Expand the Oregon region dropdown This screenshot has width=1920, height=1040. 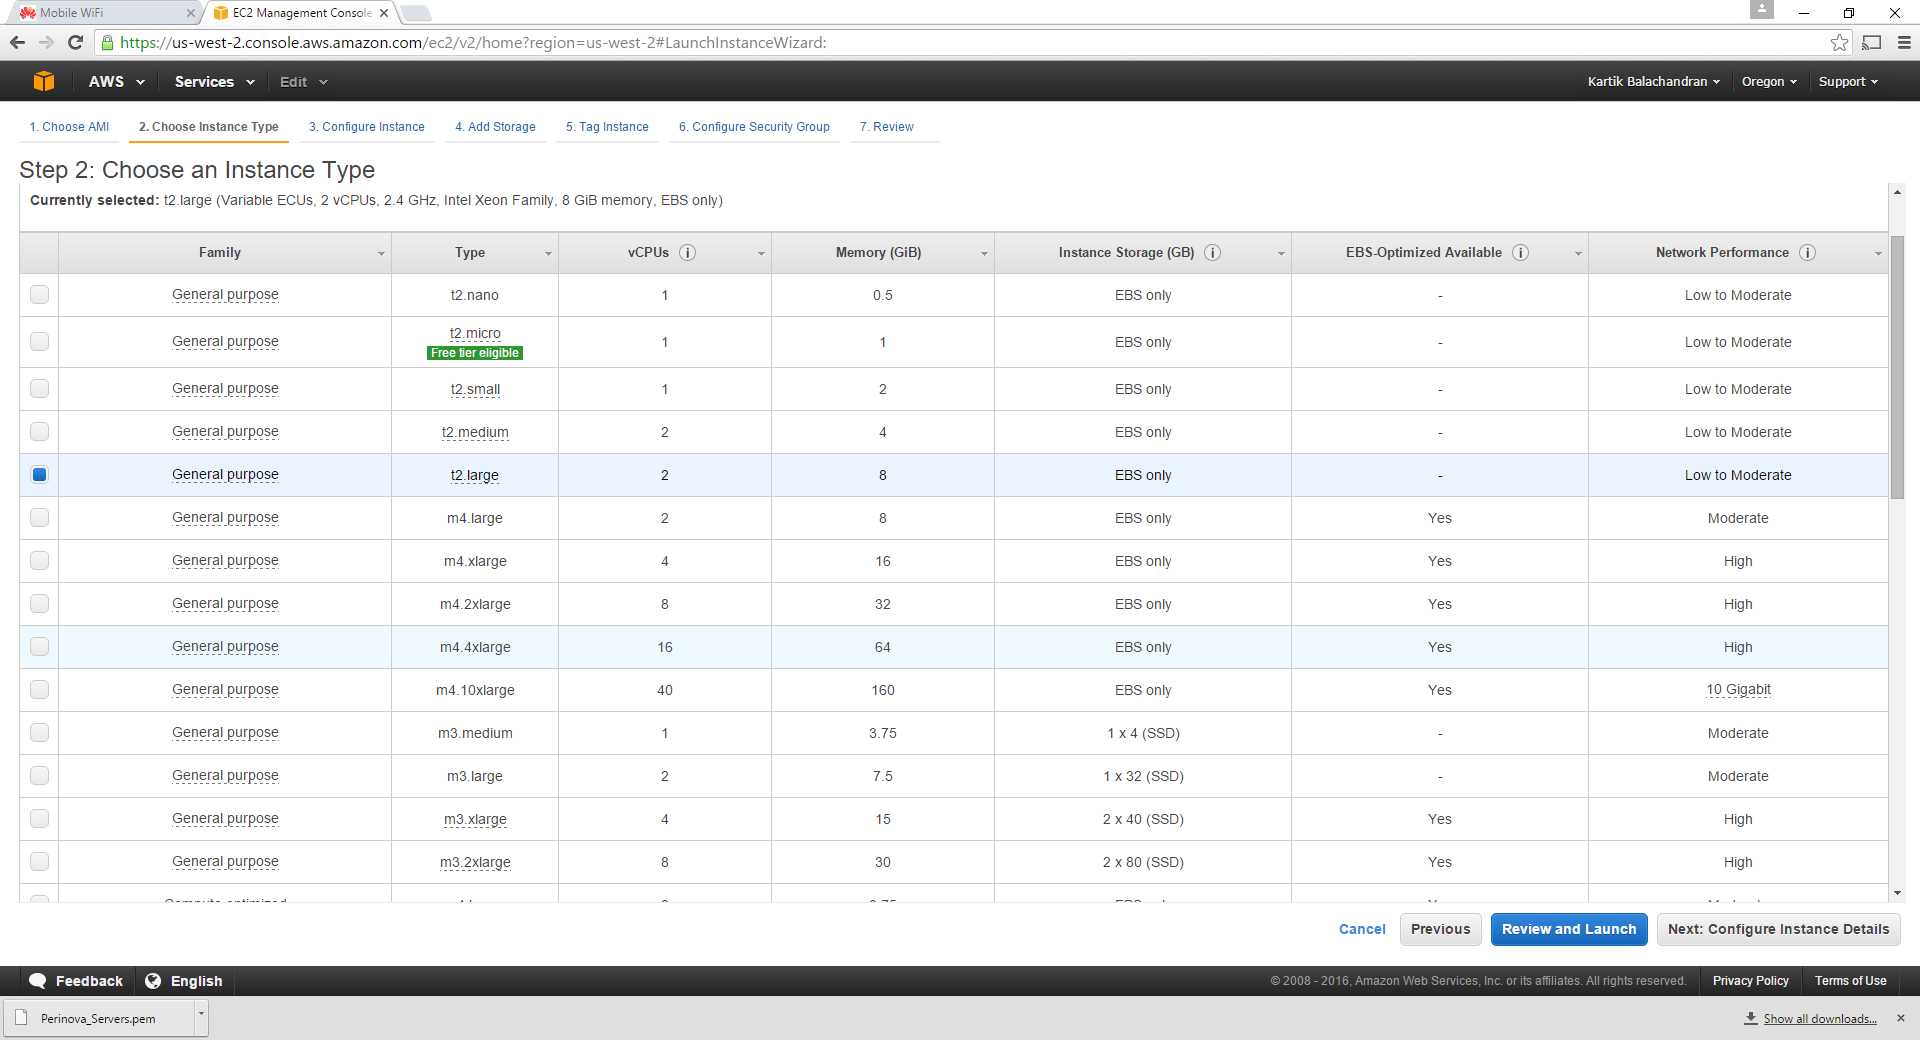1769,82
